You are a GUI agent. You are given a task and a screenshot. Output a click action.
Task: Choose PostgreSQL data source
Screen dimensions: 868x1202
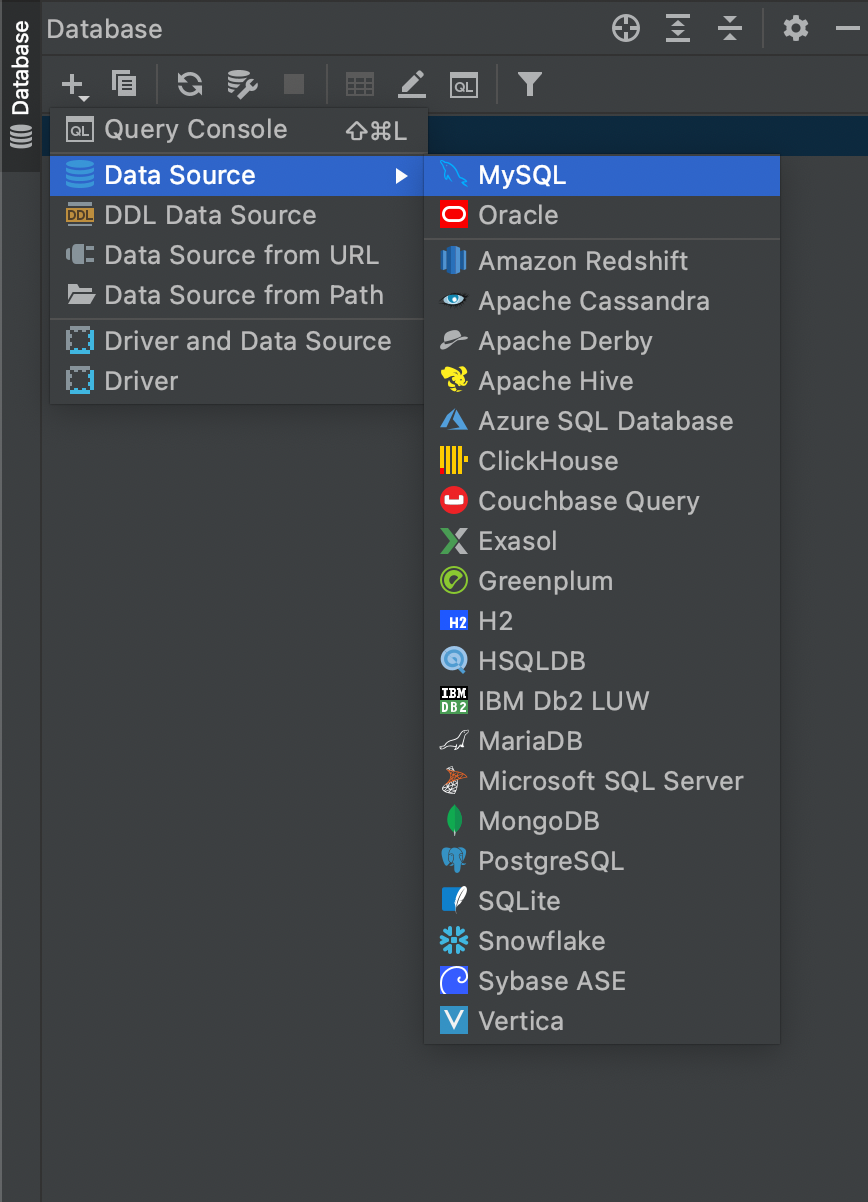click(x=602, y=861)
